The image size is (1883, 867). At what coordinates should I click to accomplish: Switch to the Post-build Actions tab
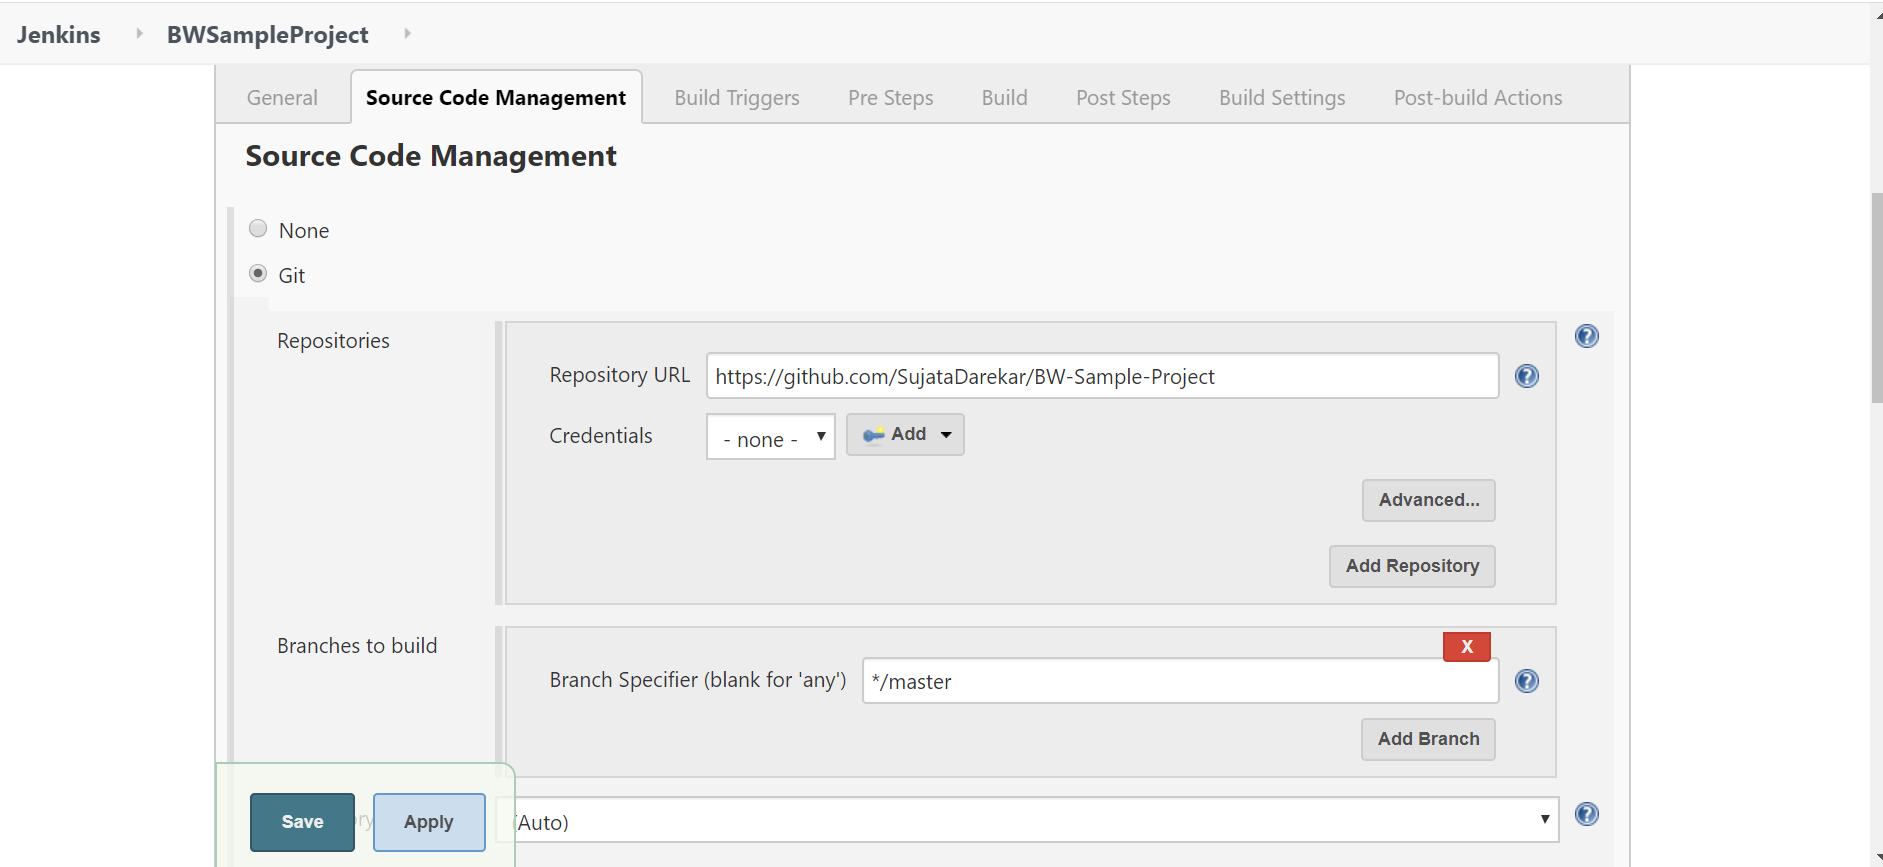pyautogui.click(x=1477, y=98)
